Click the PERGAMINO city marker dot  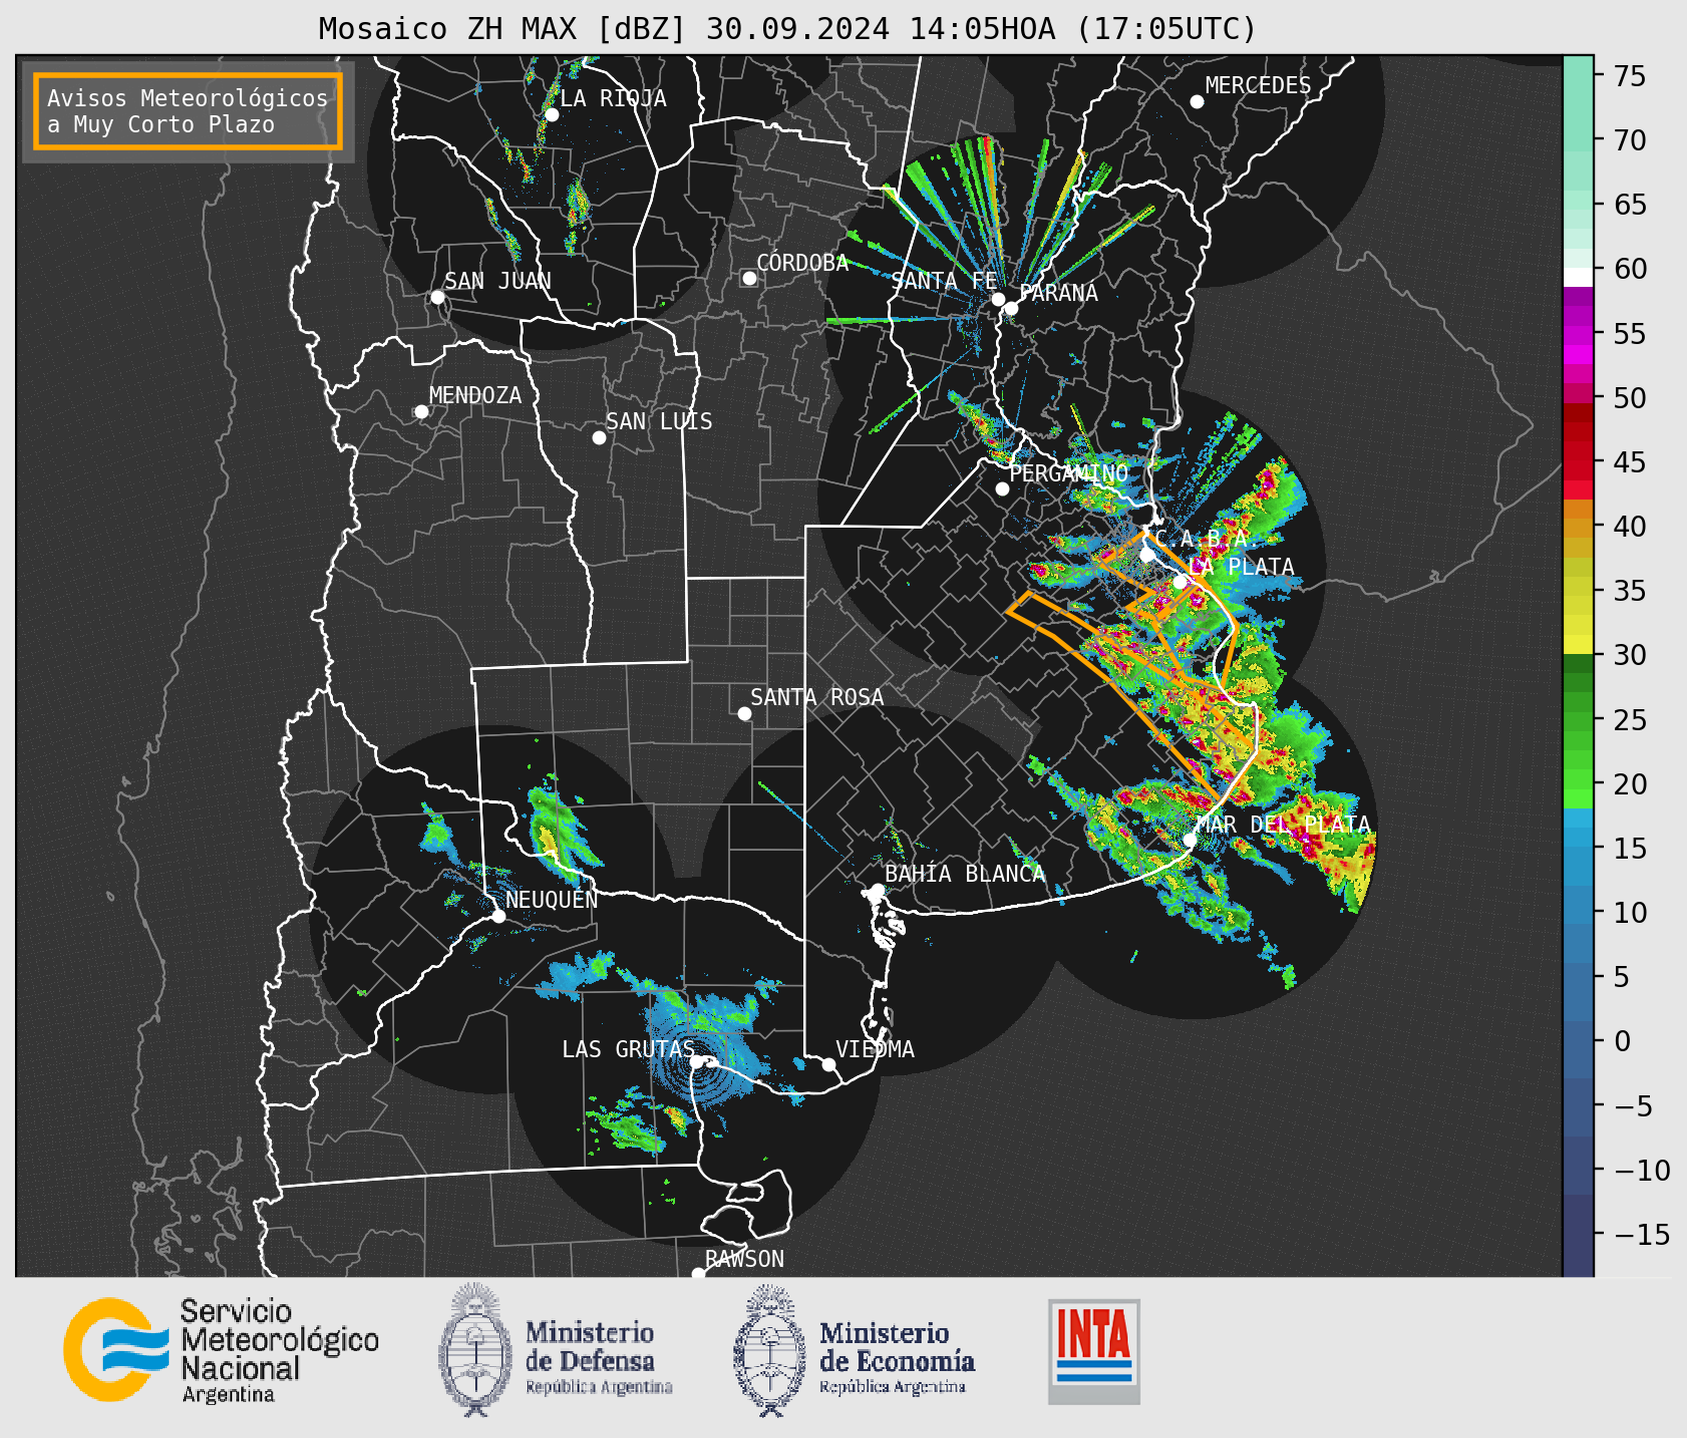coord(1002,489)
